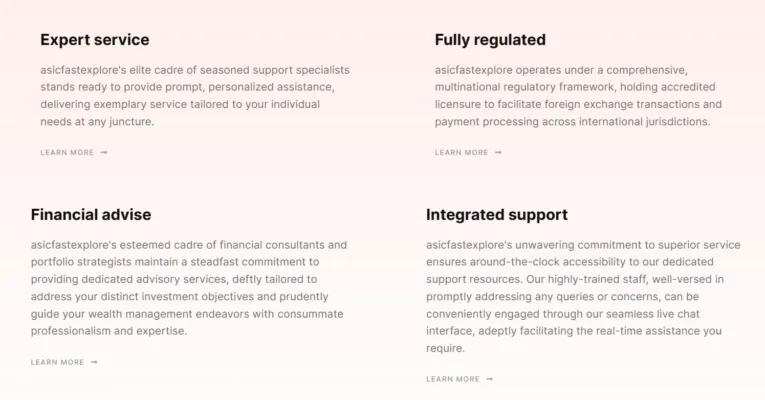This screenshot has height=400, width=765.
Task: Click the Fully regulated description paragraph
Action: [578, 96]
